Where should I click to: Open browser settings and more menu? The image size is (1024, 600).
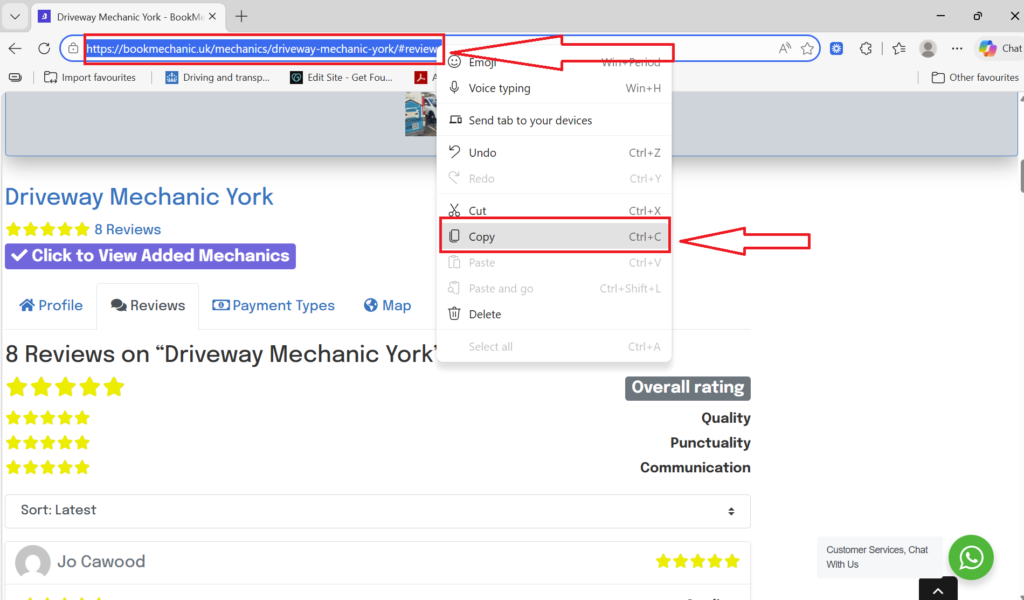958,48
